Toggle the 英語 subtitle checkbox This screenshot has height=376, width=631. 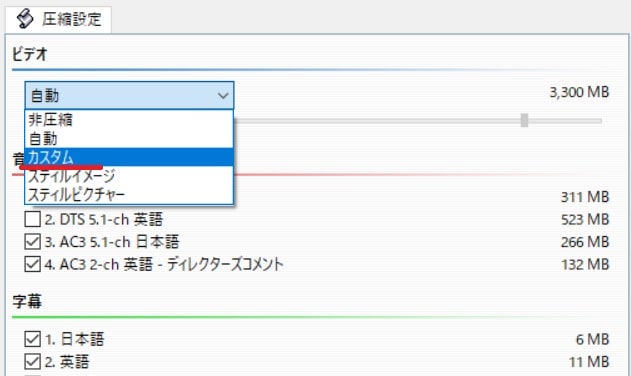click(32, 362)
